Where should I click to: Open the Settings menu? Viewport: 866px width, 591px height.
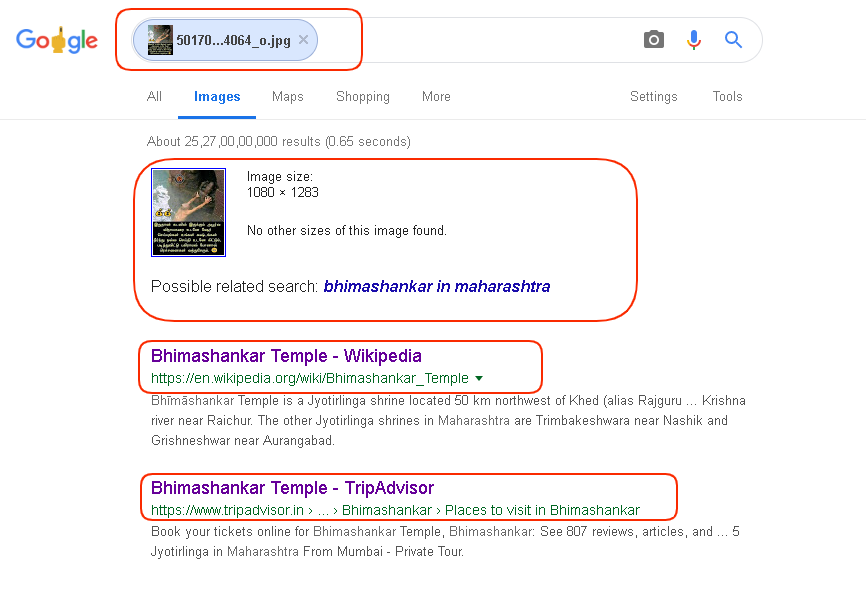click(x=653, y=97)
